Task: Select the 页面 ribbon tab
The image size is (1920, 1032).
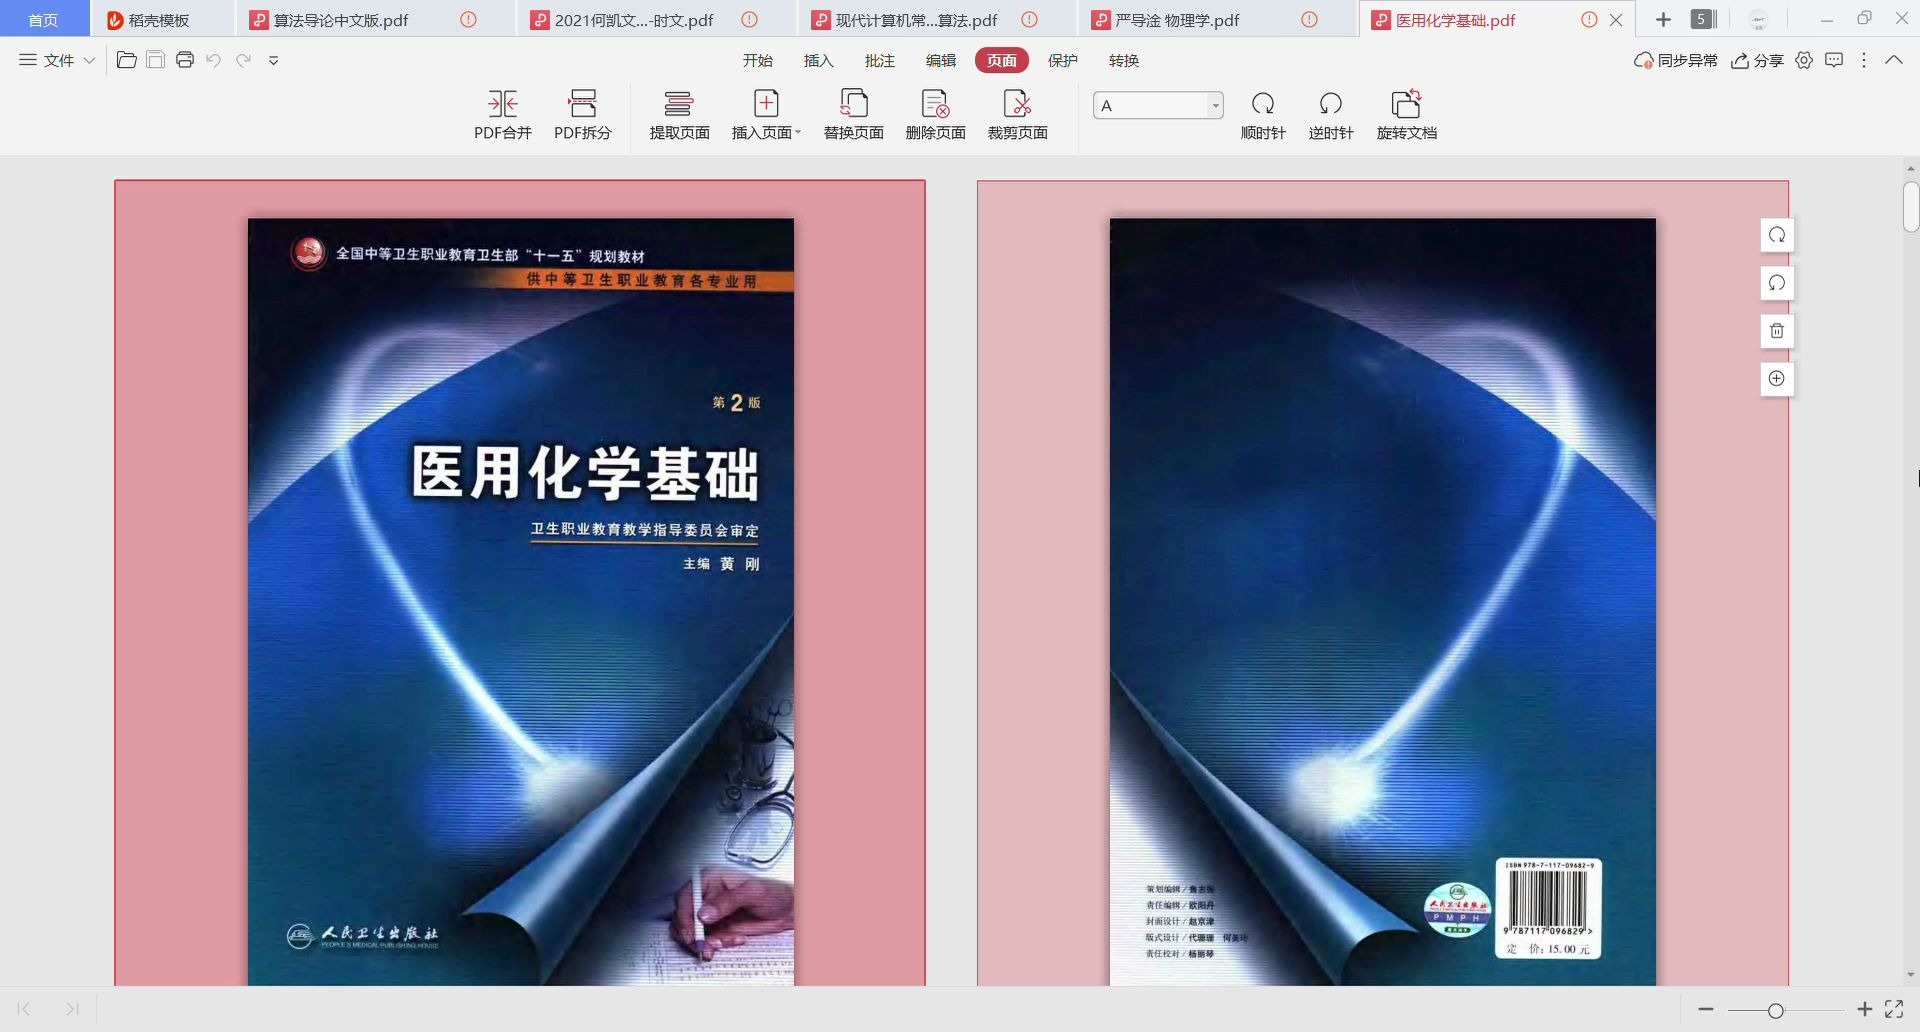Action: click(x=1001, y=60)
